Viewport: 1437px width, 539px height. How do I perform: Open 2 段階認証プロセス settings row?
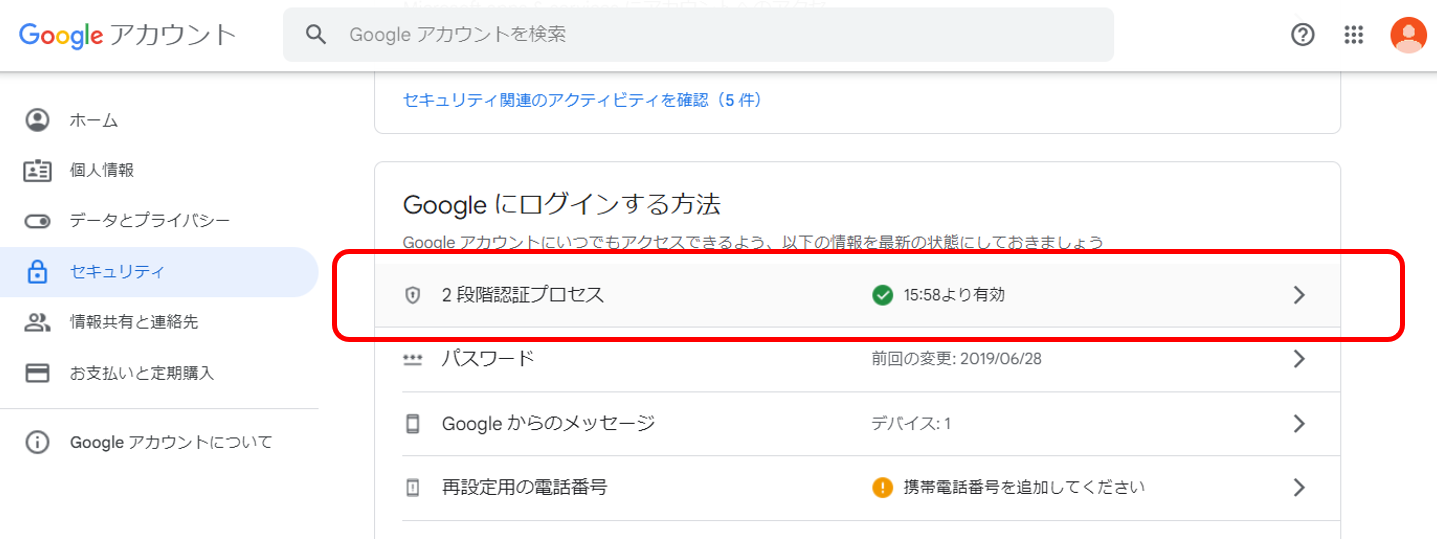coord(857,295)
